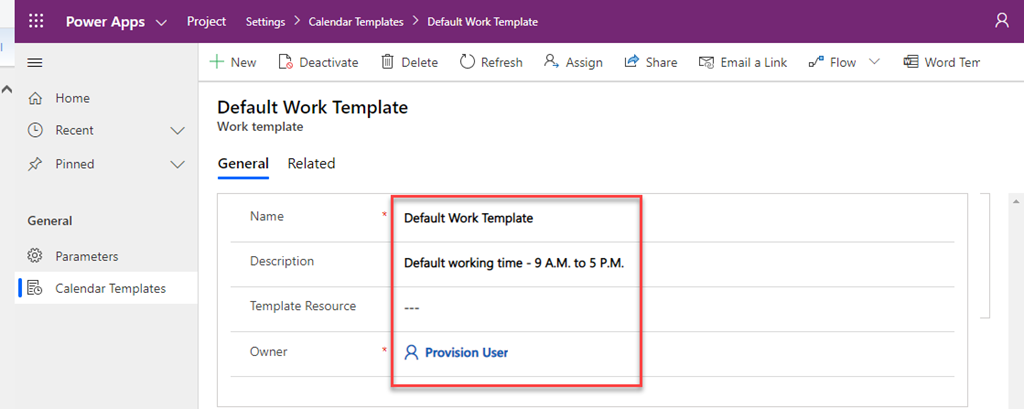
Task: Expand the Flow dropdown chevron
Action: click(x=874, y=62)
